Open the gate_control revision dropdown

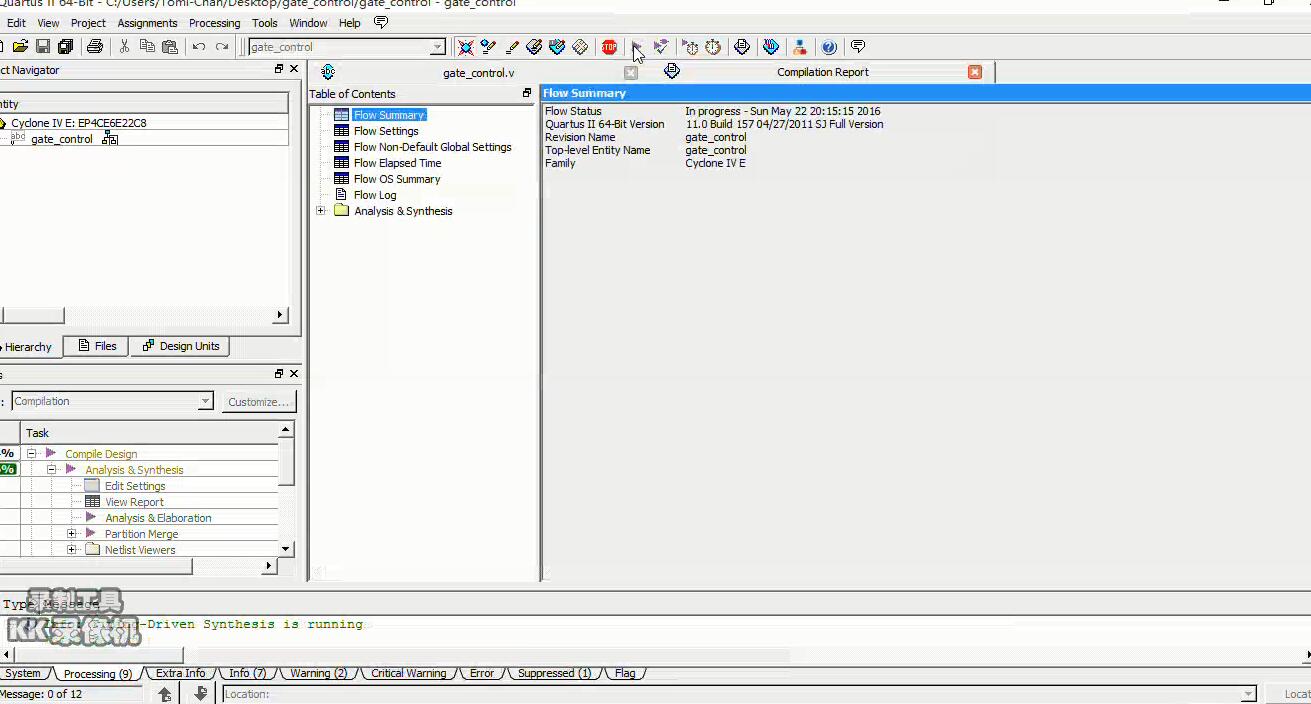(438, 47)
